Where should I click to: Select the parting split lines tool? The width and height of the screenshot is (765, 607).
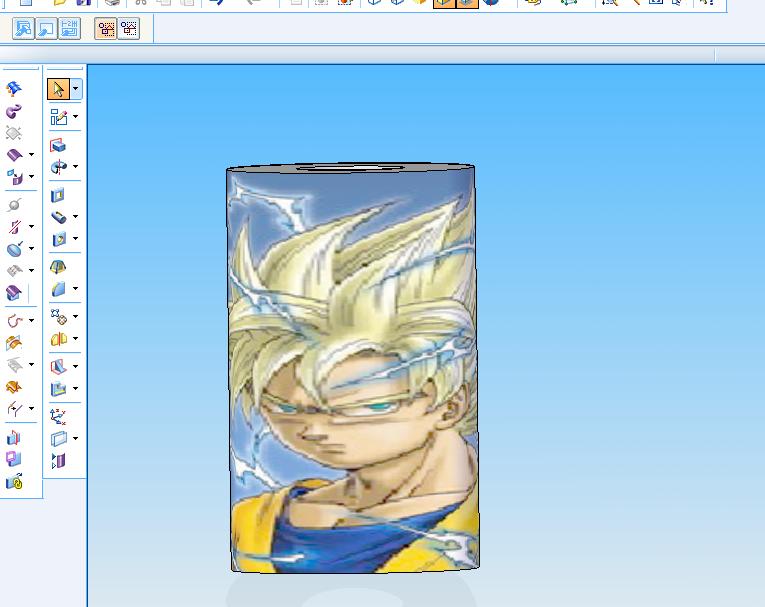pos(14,408)
